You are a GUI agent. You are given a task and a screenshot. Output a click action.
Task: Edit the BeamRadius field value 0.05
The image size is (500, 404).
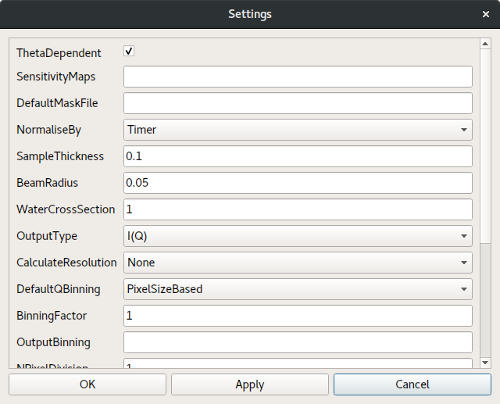pos(298,183)
